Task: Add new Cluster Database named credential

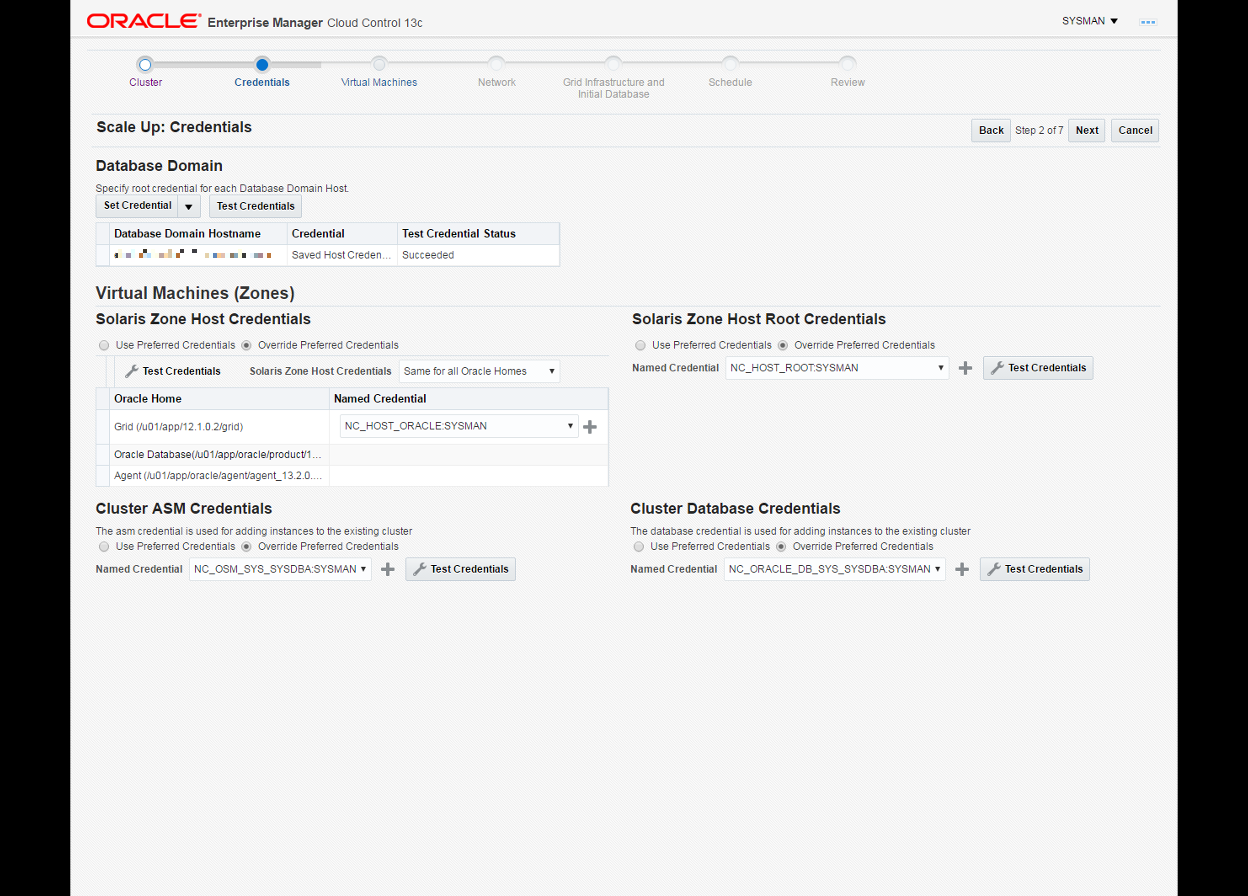Action: coord(962,569)
